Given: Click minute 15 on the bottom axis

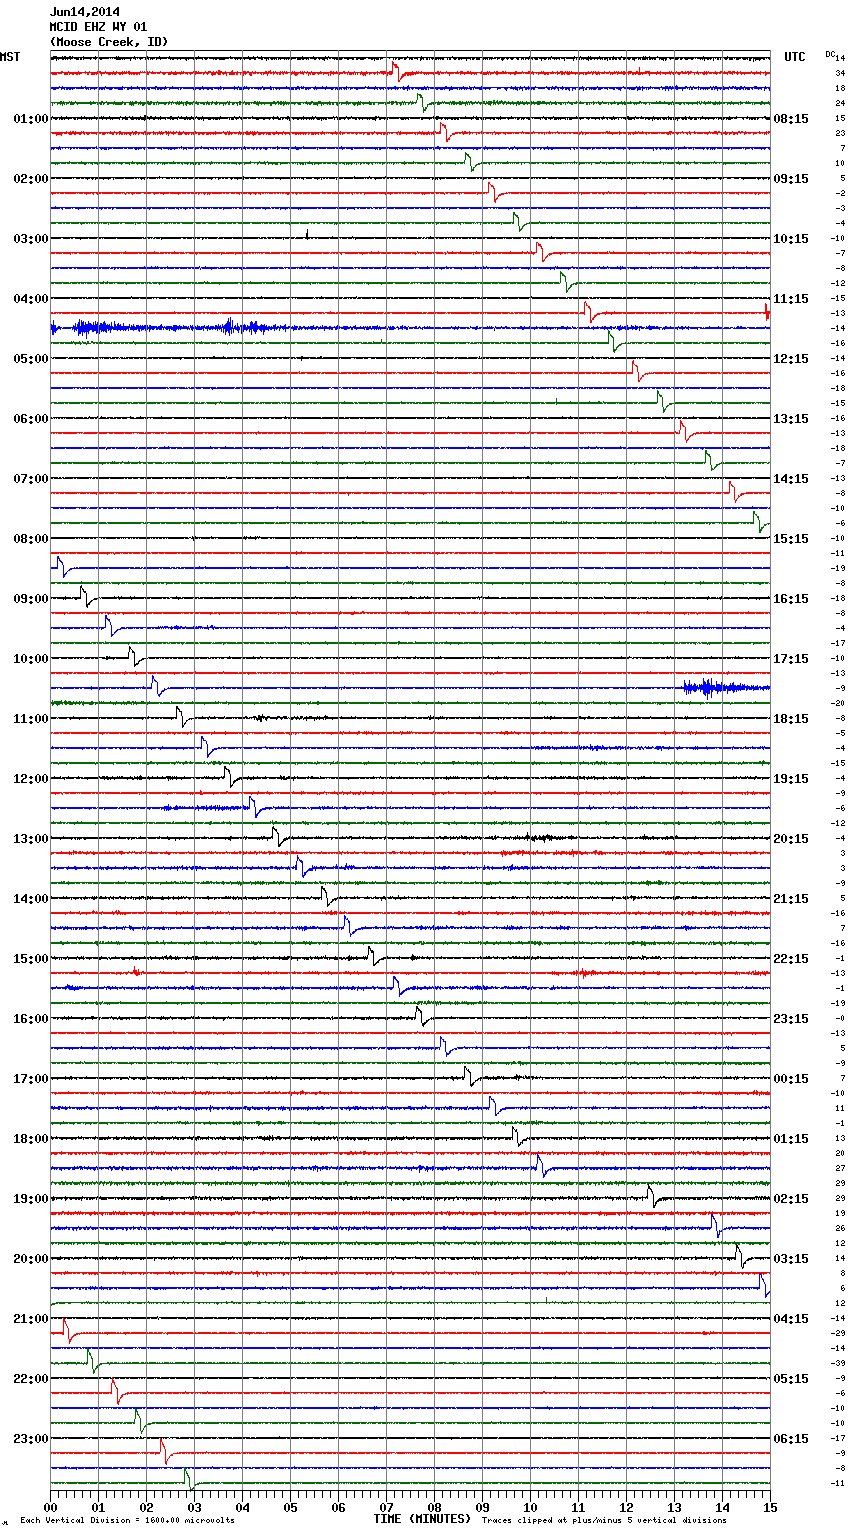Looking at the screenshot, I should click(770, 1507).
